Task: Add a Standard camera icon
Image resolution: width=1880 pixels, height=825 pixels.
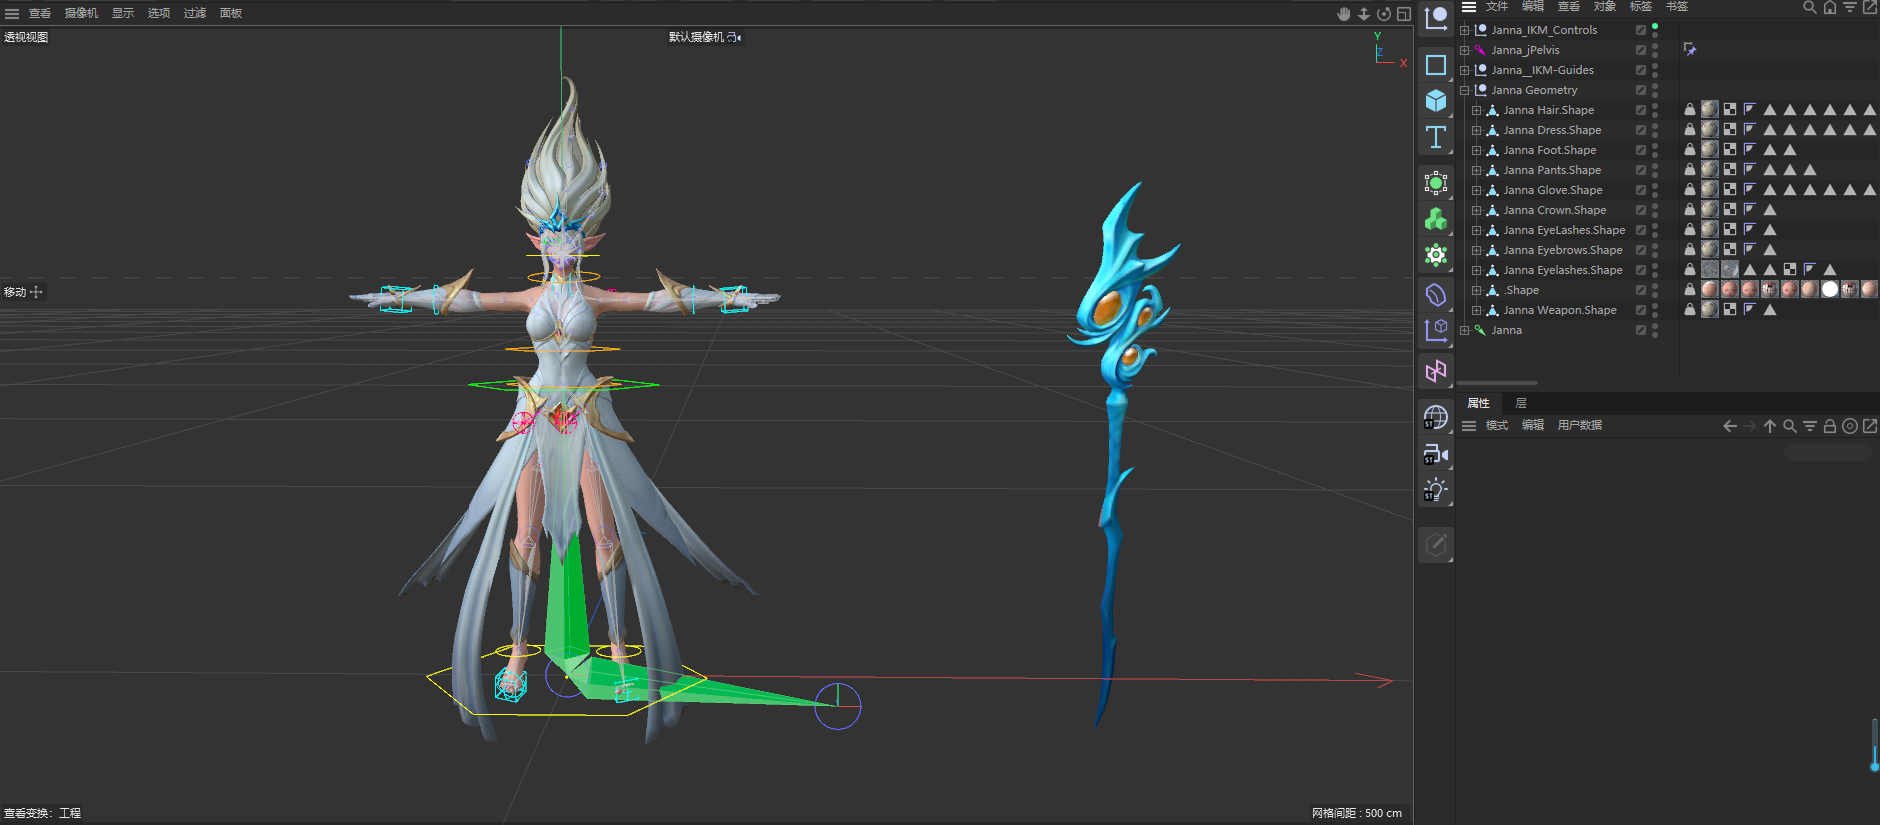Action: tap(1436, 454)
